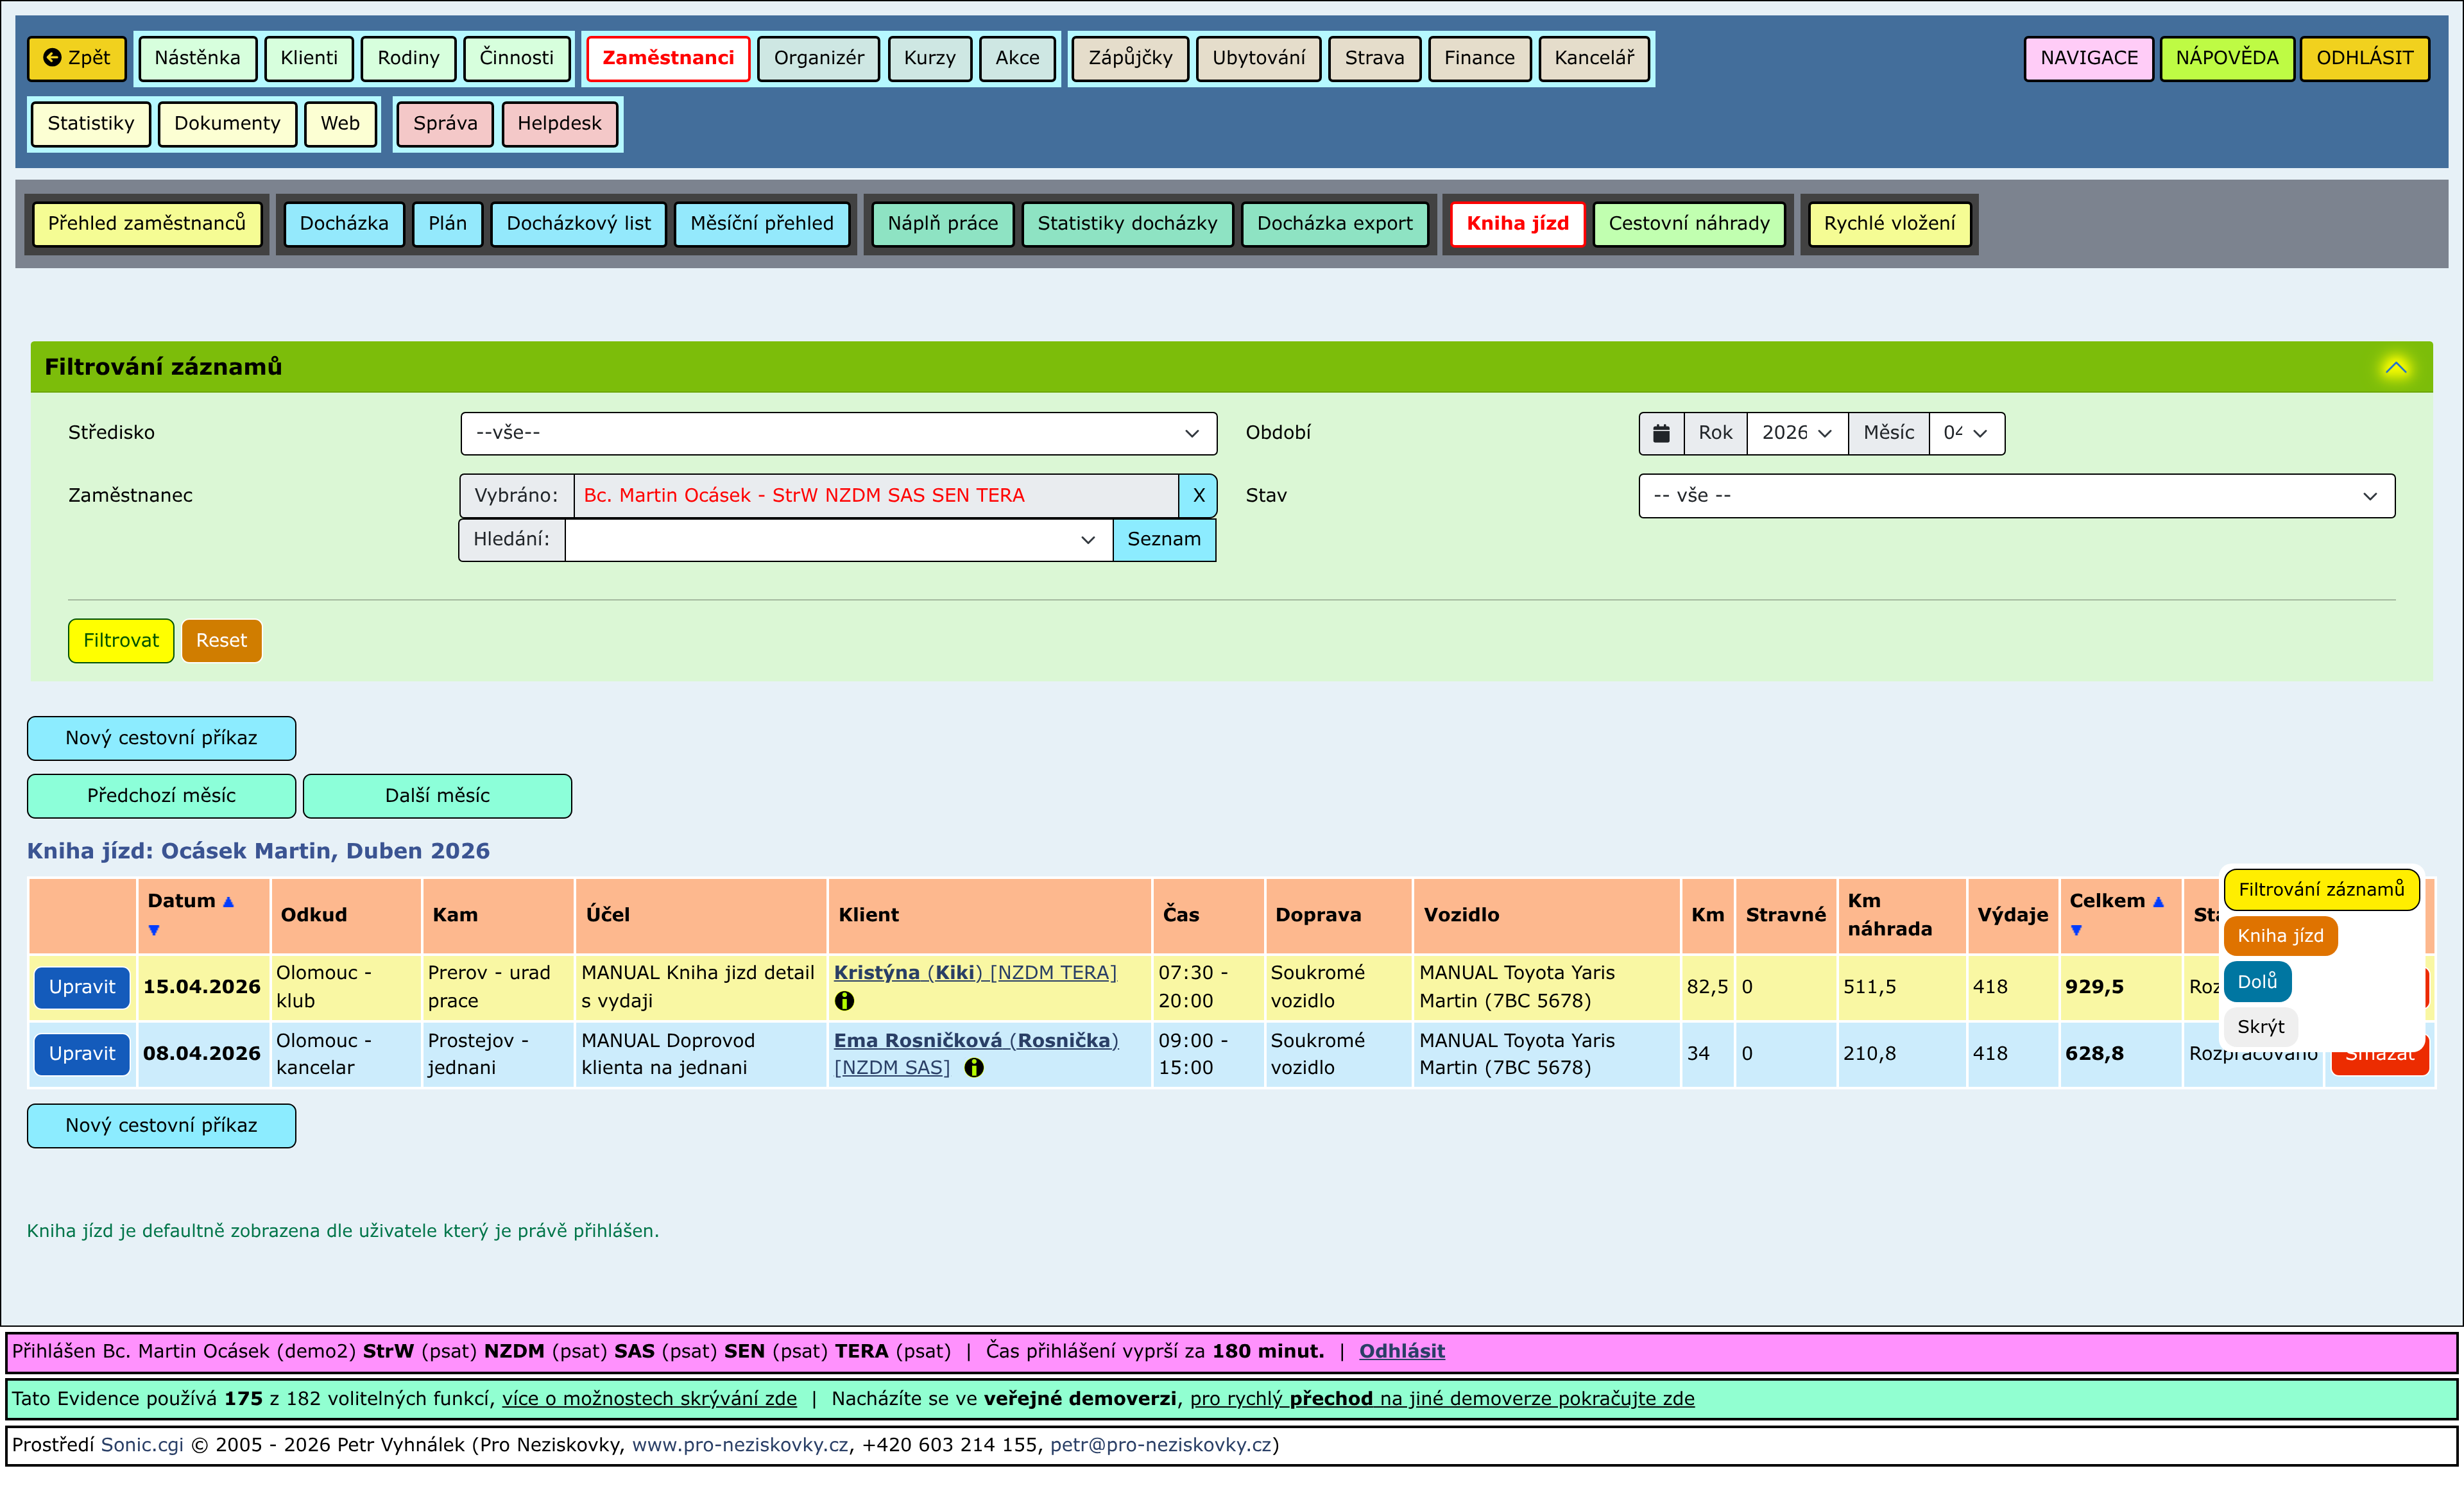This screenshot has height=1500, width=2464.
Task: Sort Datum column ascending arrow
Action: (229, 902)
